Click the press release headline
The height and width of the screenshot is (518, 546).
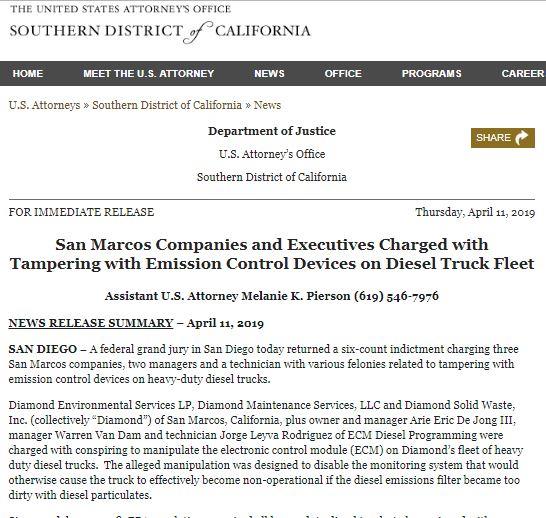(272, 254)
